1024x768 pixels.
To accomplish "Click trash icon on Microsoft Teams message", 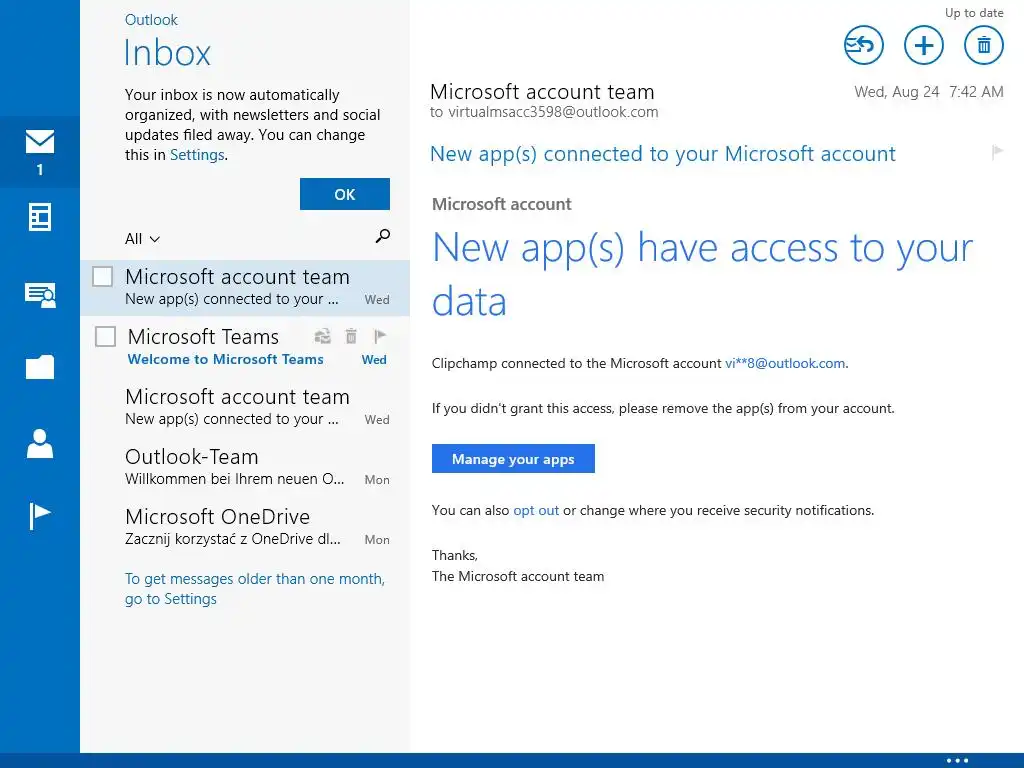I will click(x=351, y=336).
